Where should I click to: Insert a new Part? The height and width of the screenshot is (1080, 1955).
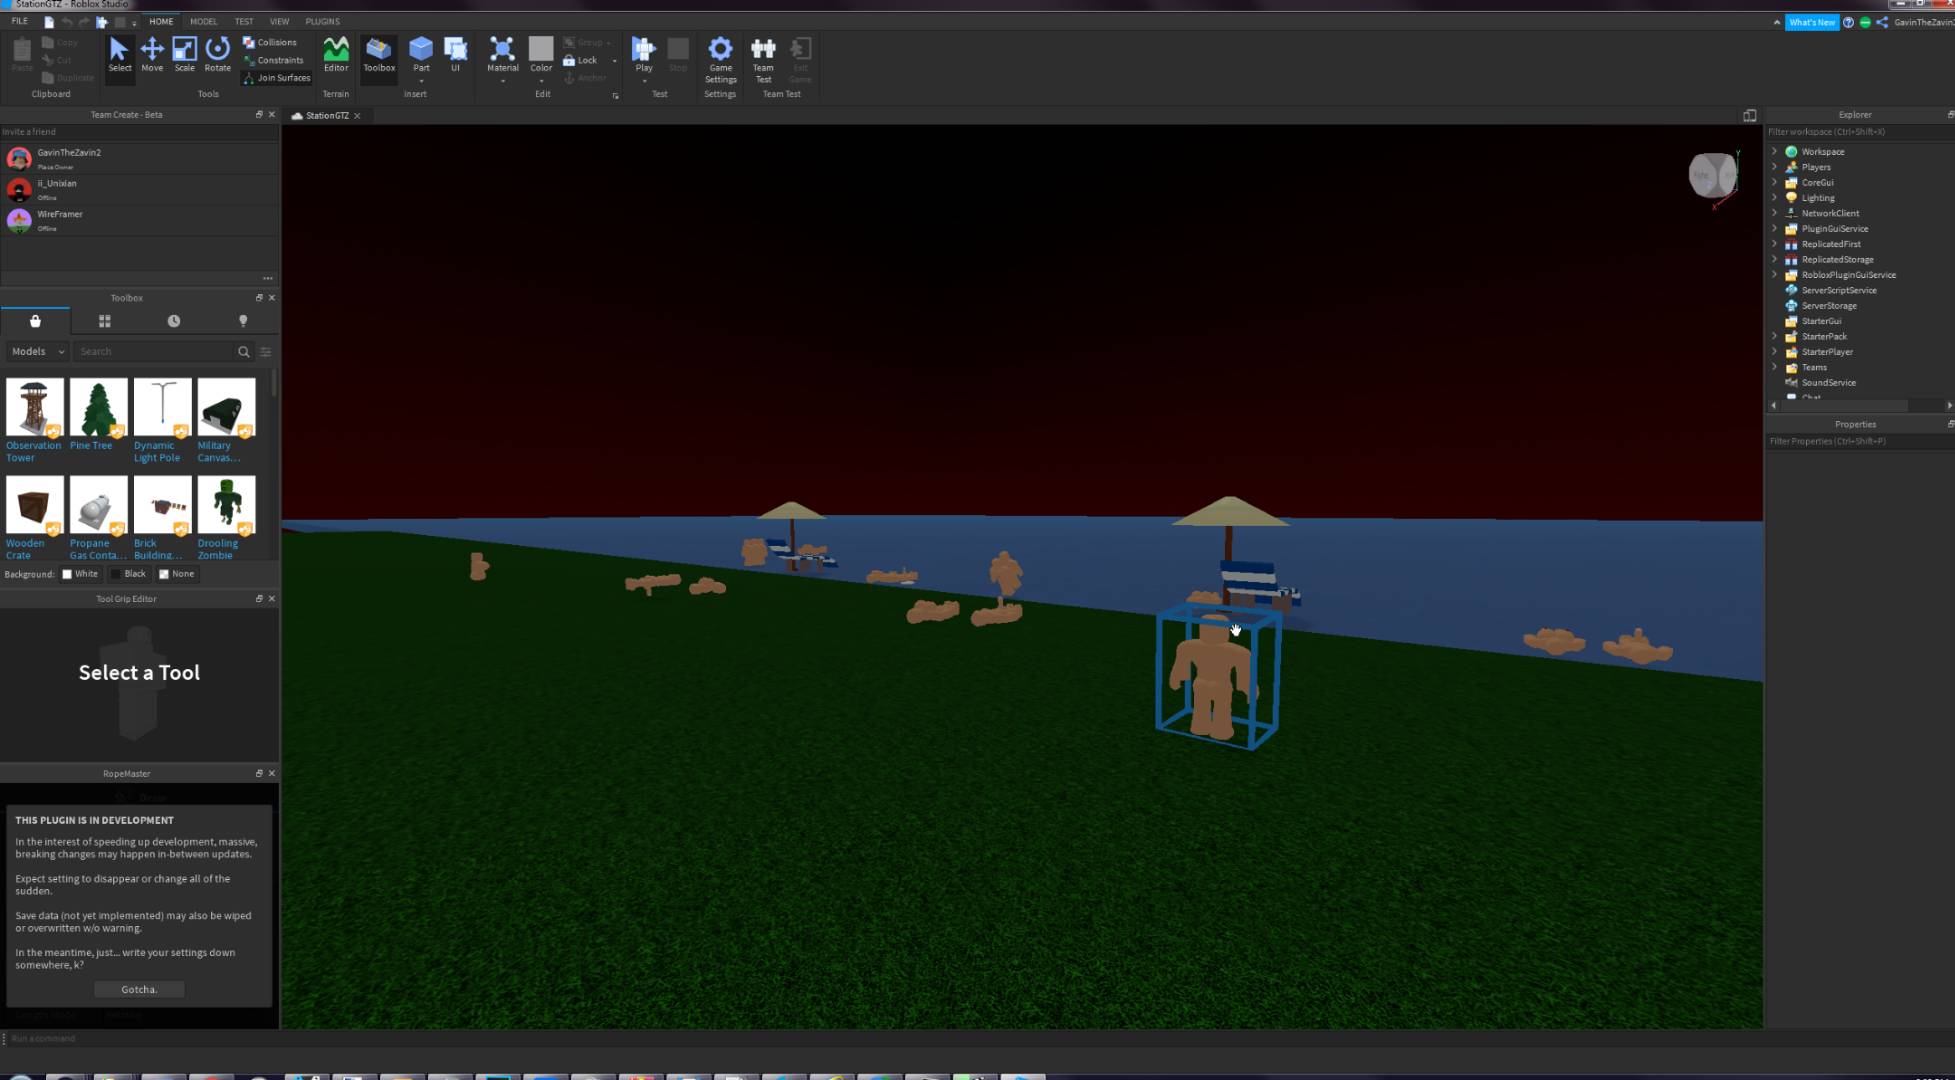coord(421,50)
